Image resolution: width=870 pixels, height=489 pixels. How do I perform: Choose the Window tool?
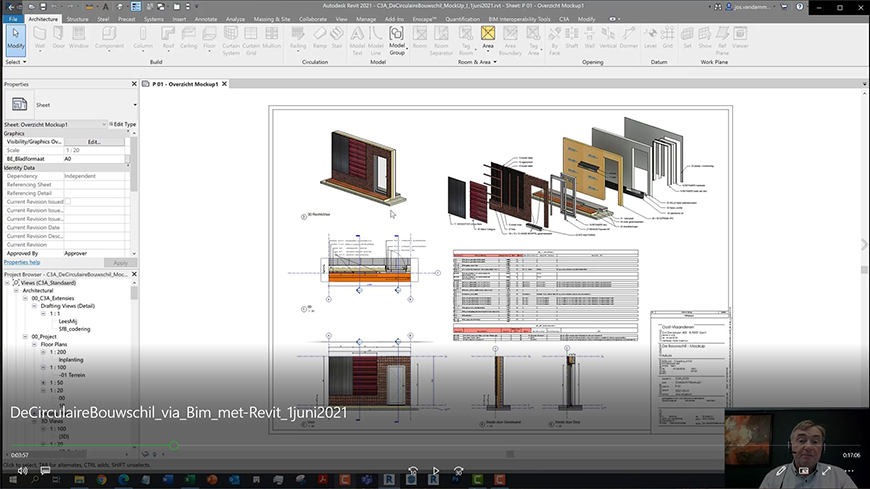click(x=79, y=38)
